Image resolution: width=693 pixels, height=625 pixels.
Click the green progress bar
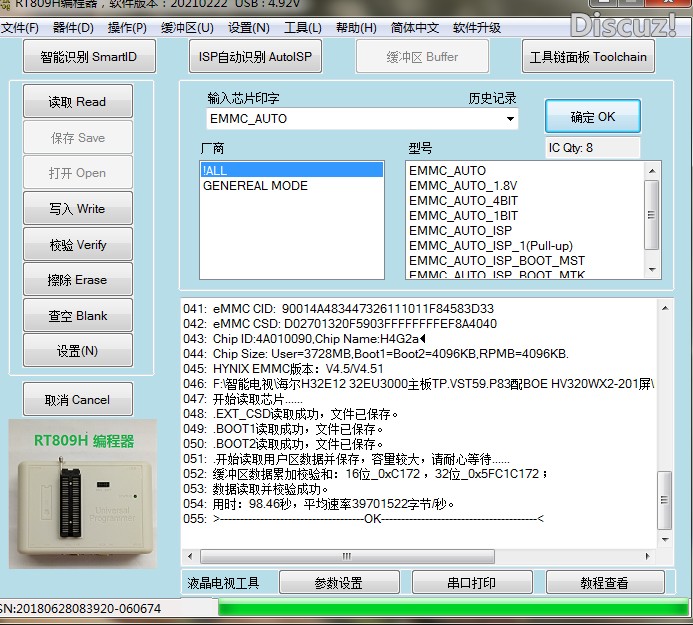coord(450,608)
